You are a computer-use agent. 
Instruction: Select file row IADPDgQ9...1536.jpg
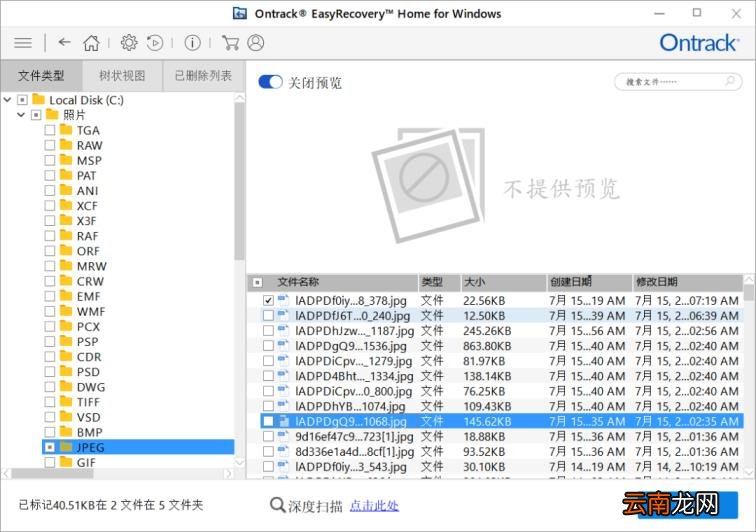click(501, 345)
